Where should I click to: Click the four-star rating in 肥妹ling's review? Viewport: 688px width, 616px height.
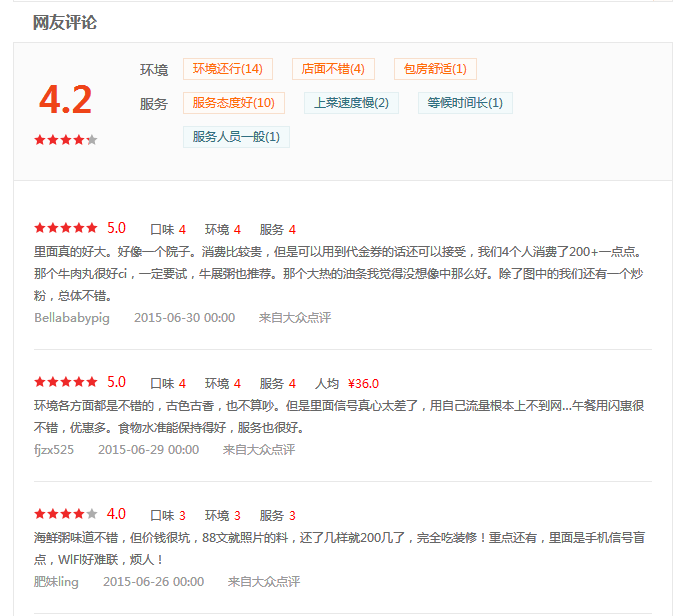click(x=65, y=514)
